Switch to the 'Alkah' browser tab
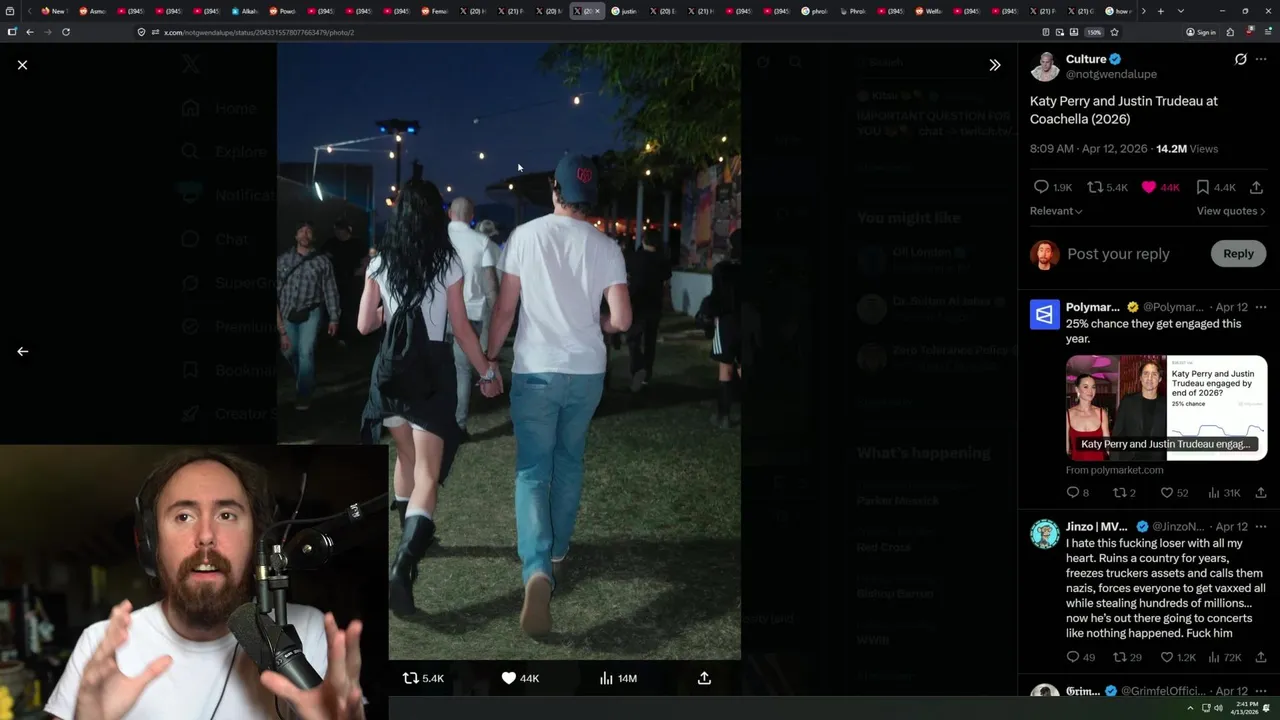This screenshot has height=720, width=1280. [245, 11]
